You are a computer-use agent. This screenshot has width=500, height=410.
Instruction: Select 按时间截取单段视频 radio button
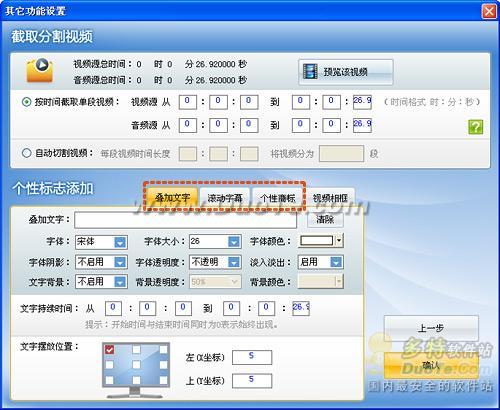pos(27,102)
